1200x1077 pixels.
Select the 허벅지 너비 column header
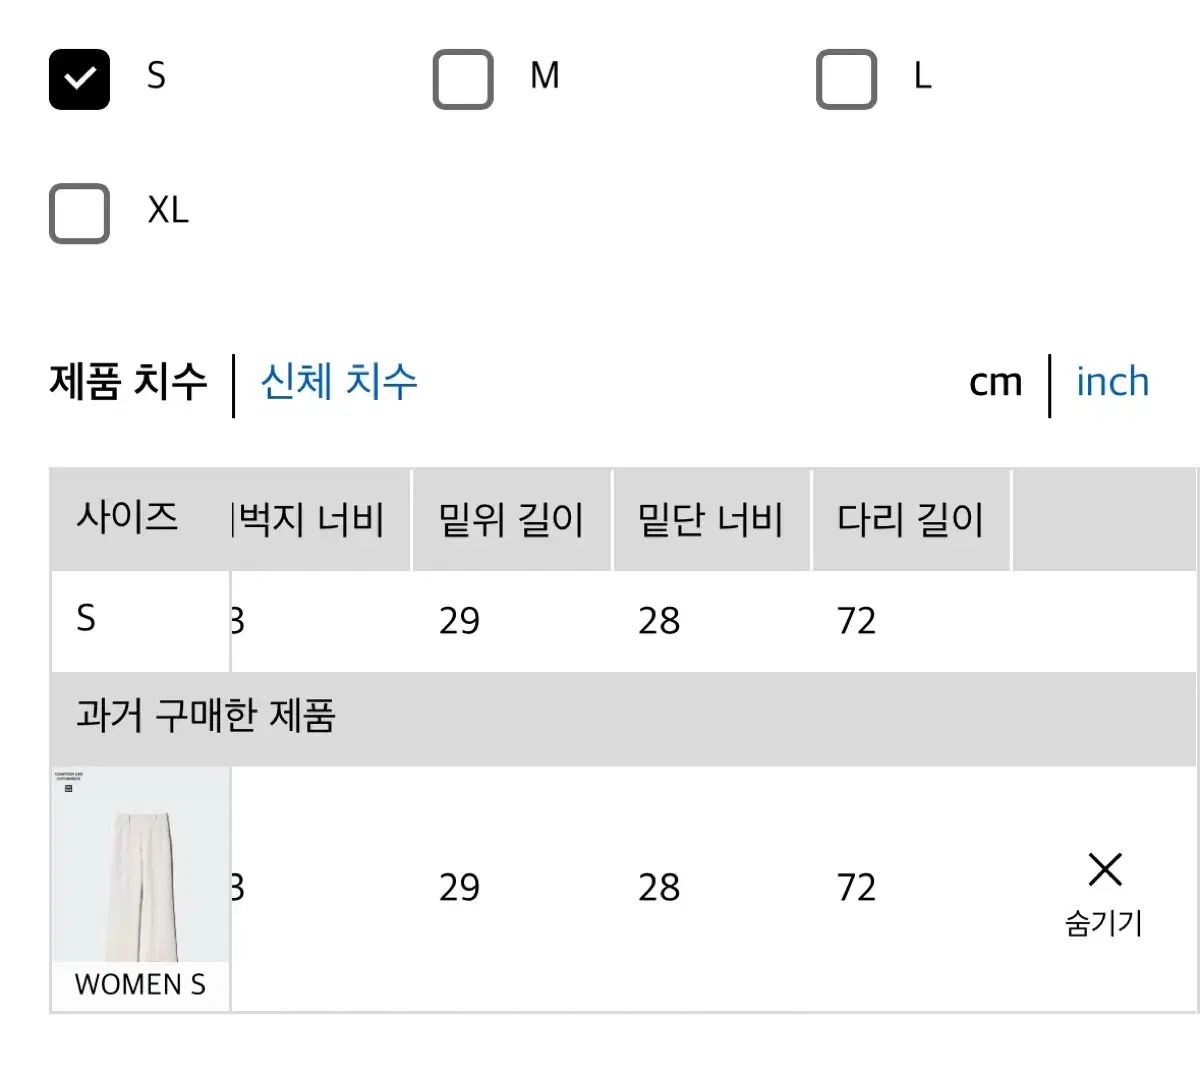pyautogui.click(x=312, y=520)
